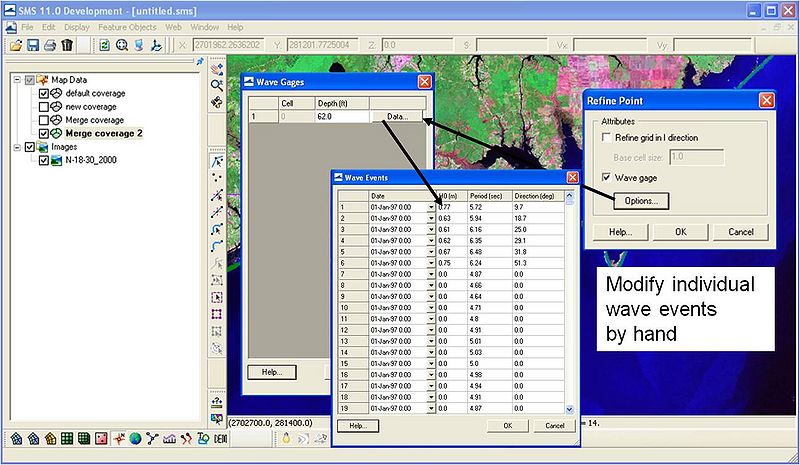Select the Create feature point dots tool

(x=217, y=178)
